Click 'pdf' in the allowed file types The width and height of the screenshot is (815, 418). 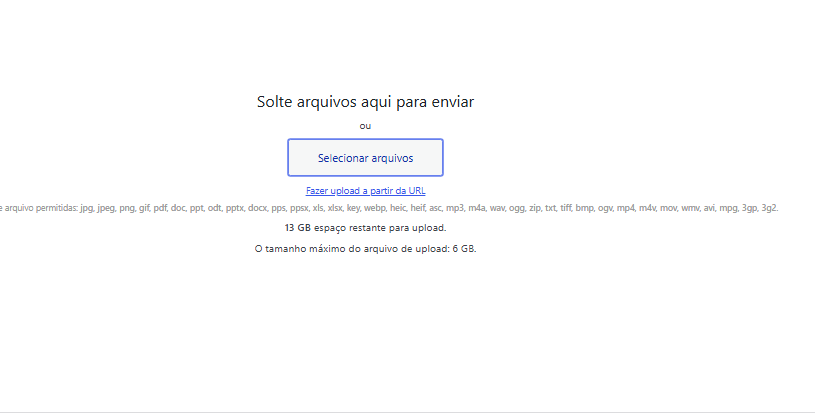[x=159, y=208]
